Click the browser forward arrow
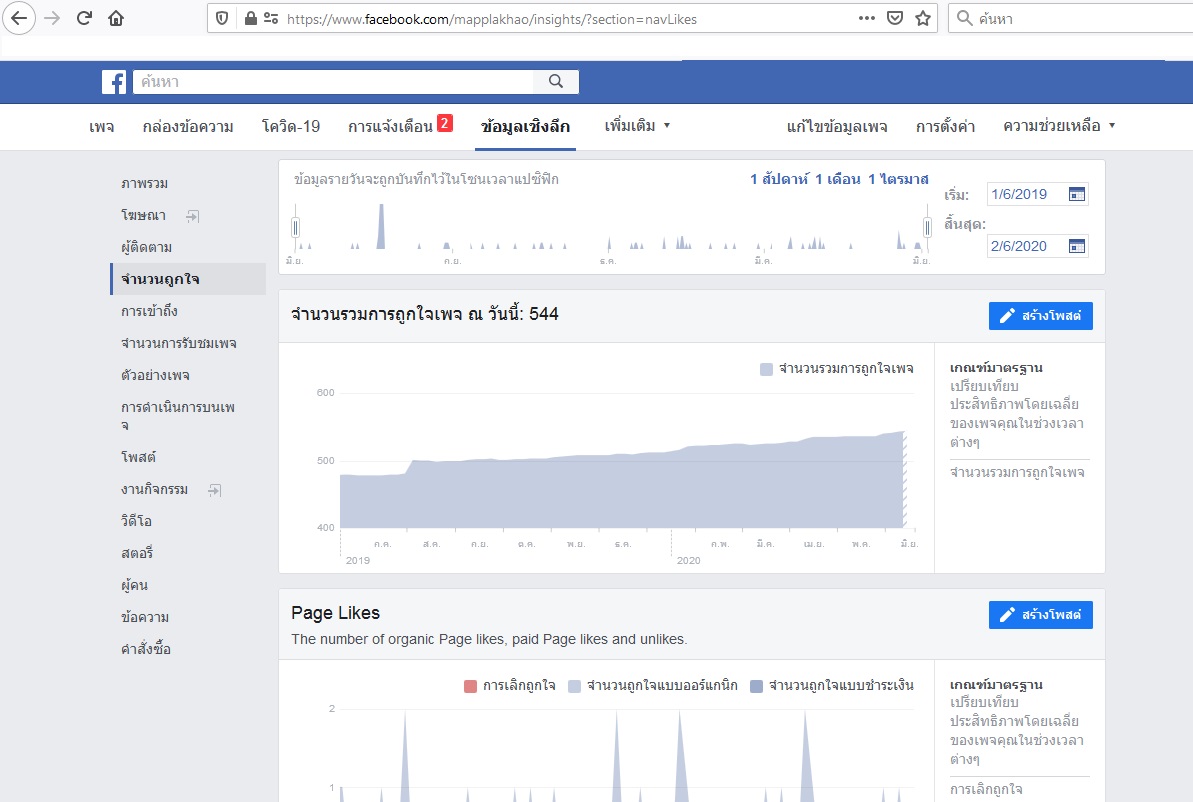This screenshot has height=802, width=1193. tap(52, 18)
